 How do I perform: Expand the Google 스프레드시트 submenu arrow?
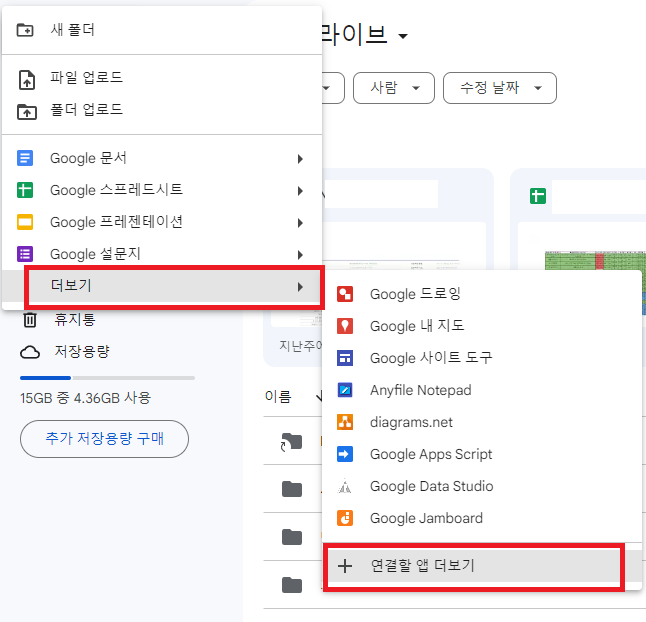tap(300, 191)
